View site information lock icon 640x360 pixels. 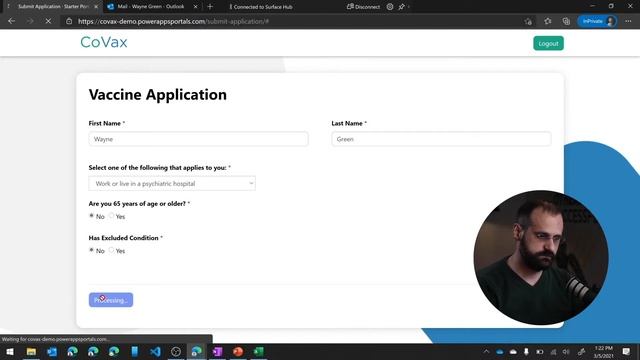[69, 21]
